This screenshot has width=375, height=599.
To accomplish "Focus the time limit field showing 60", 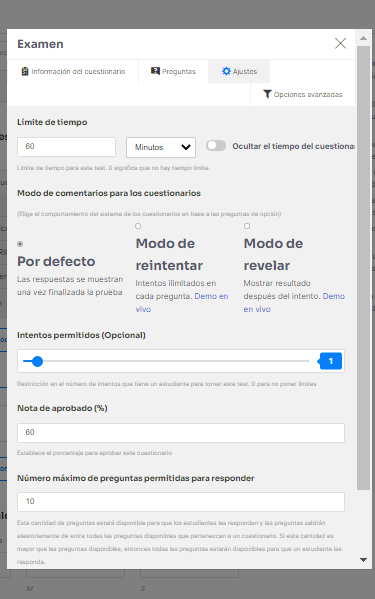I will (x=66, y=147).
